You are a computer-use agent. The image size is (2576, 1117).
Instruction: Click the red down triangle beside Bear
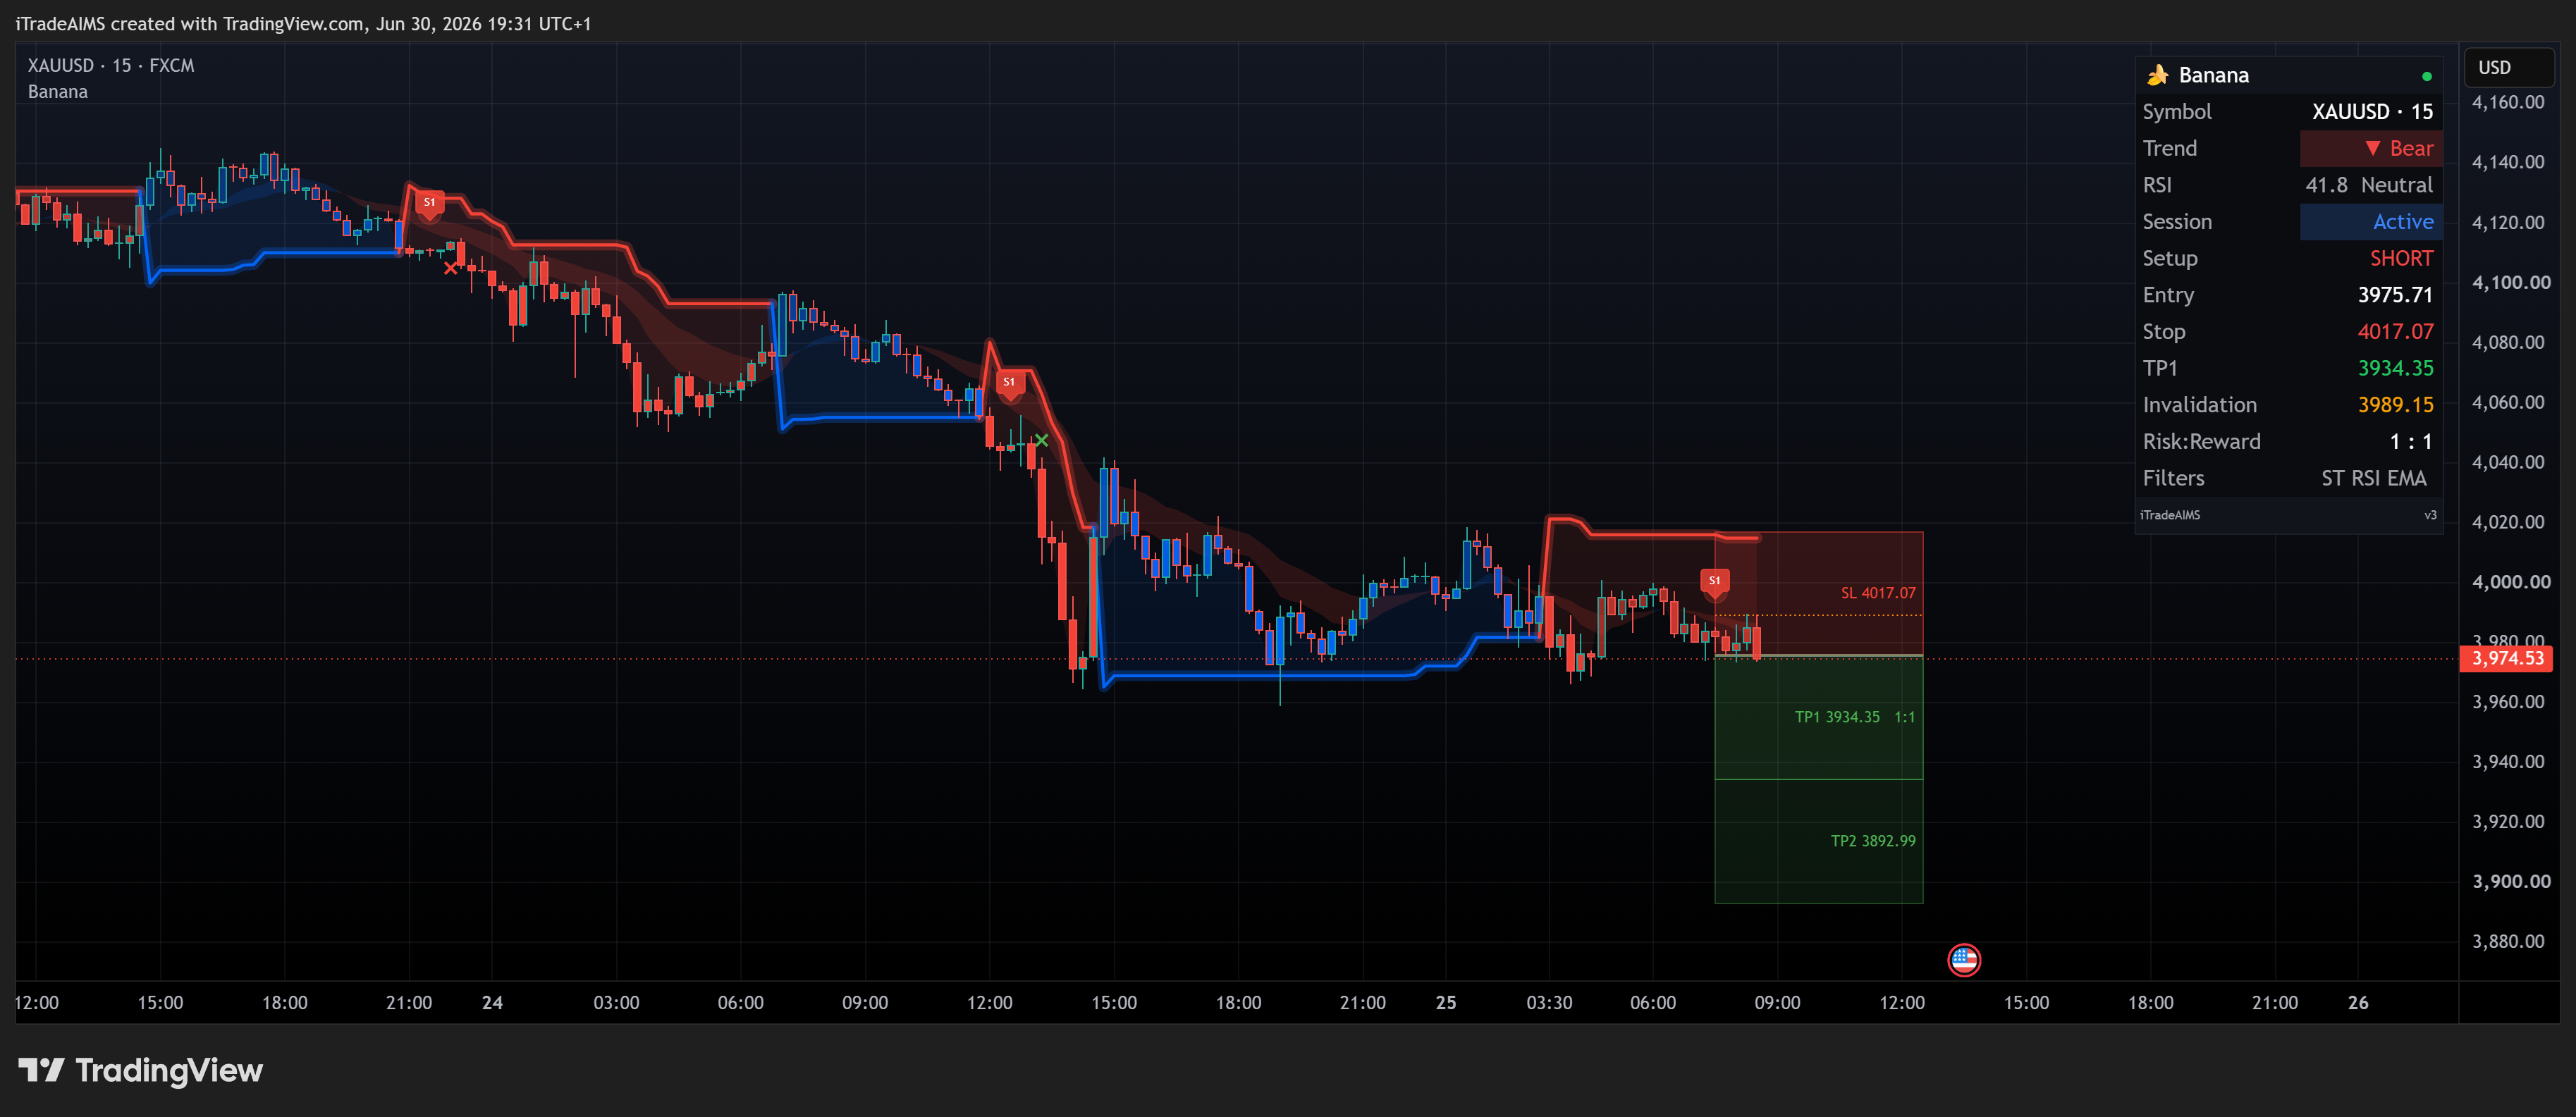(2372, 148)
